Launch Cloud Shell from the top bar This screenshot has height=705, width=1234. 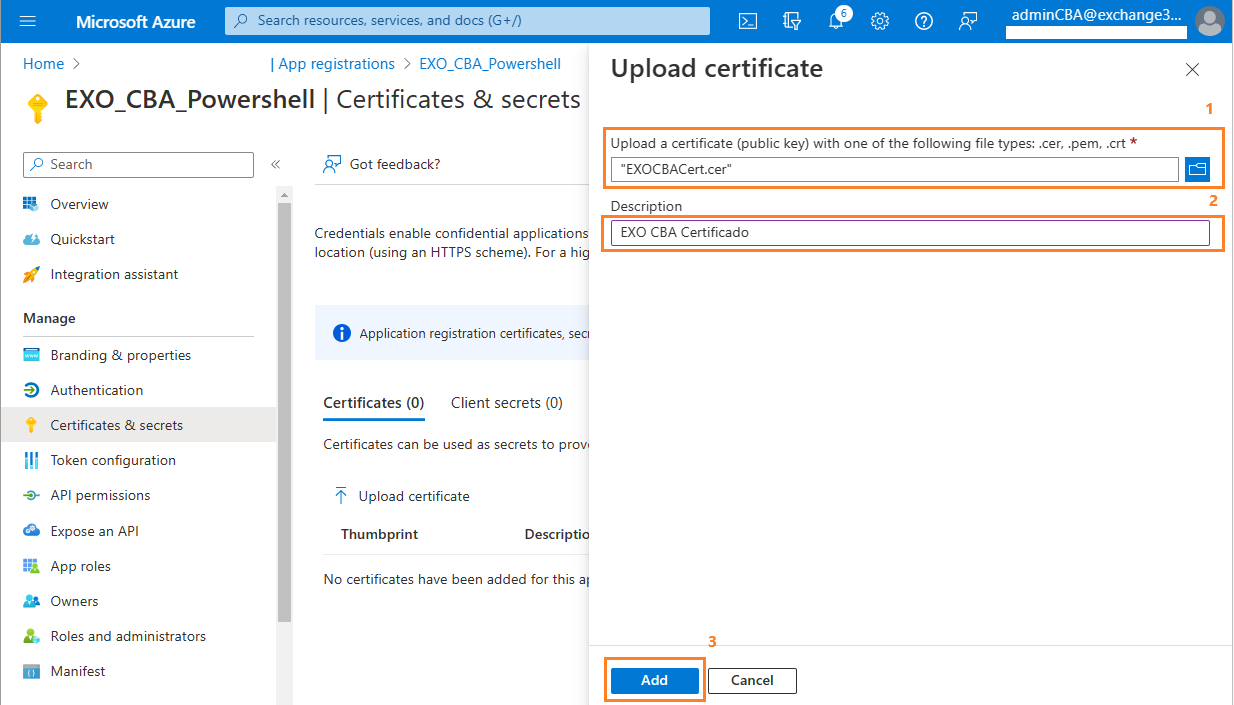[x=747, y=21]
